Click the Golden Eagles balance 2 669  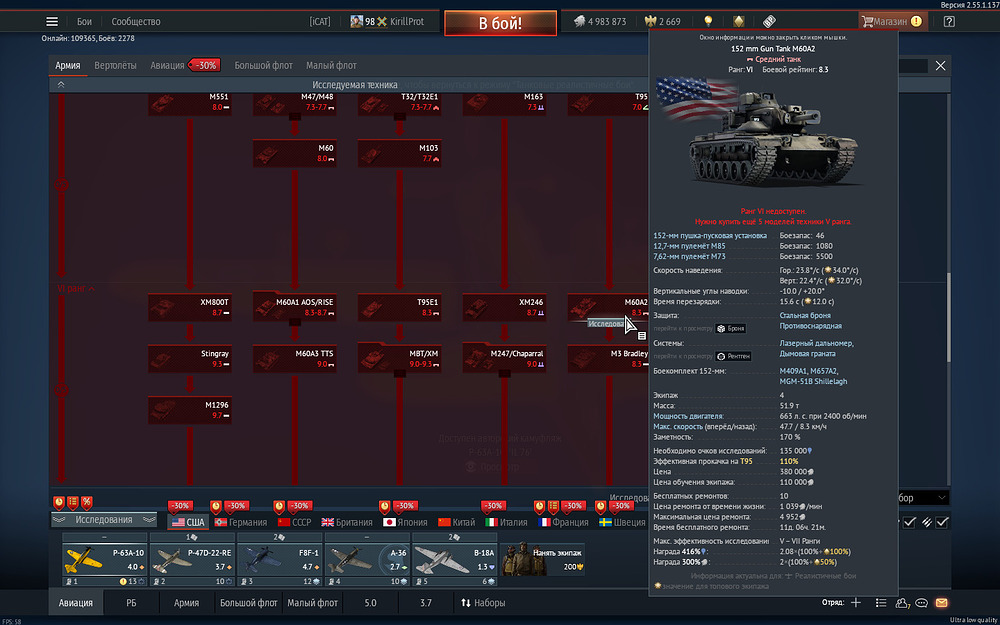pyautogui.click(x=664, y=22)
